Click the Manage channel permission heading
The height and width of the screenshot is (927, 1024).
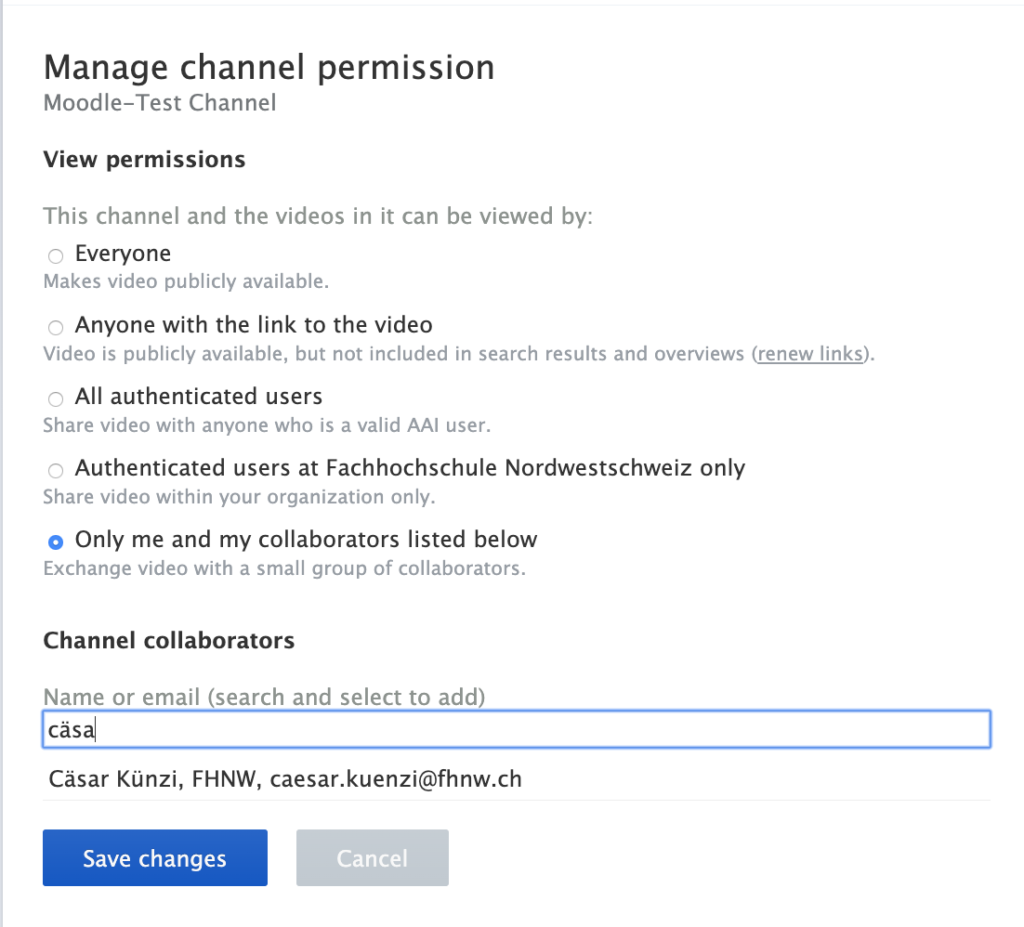point(269,68)
